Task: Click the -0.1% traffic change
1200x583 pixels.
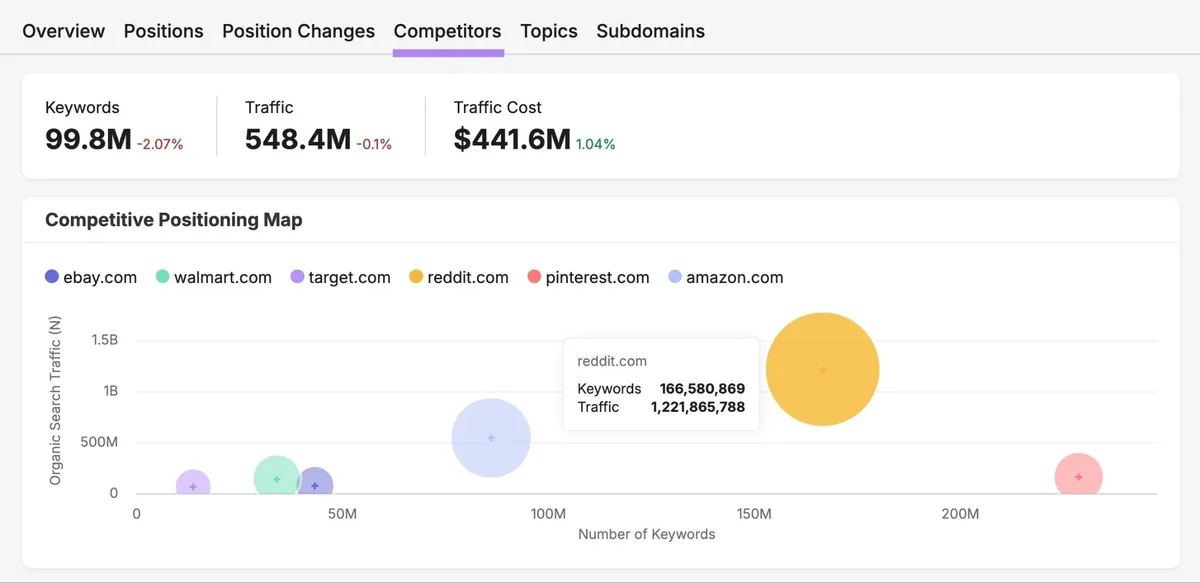Action: (x=374, y=144)
